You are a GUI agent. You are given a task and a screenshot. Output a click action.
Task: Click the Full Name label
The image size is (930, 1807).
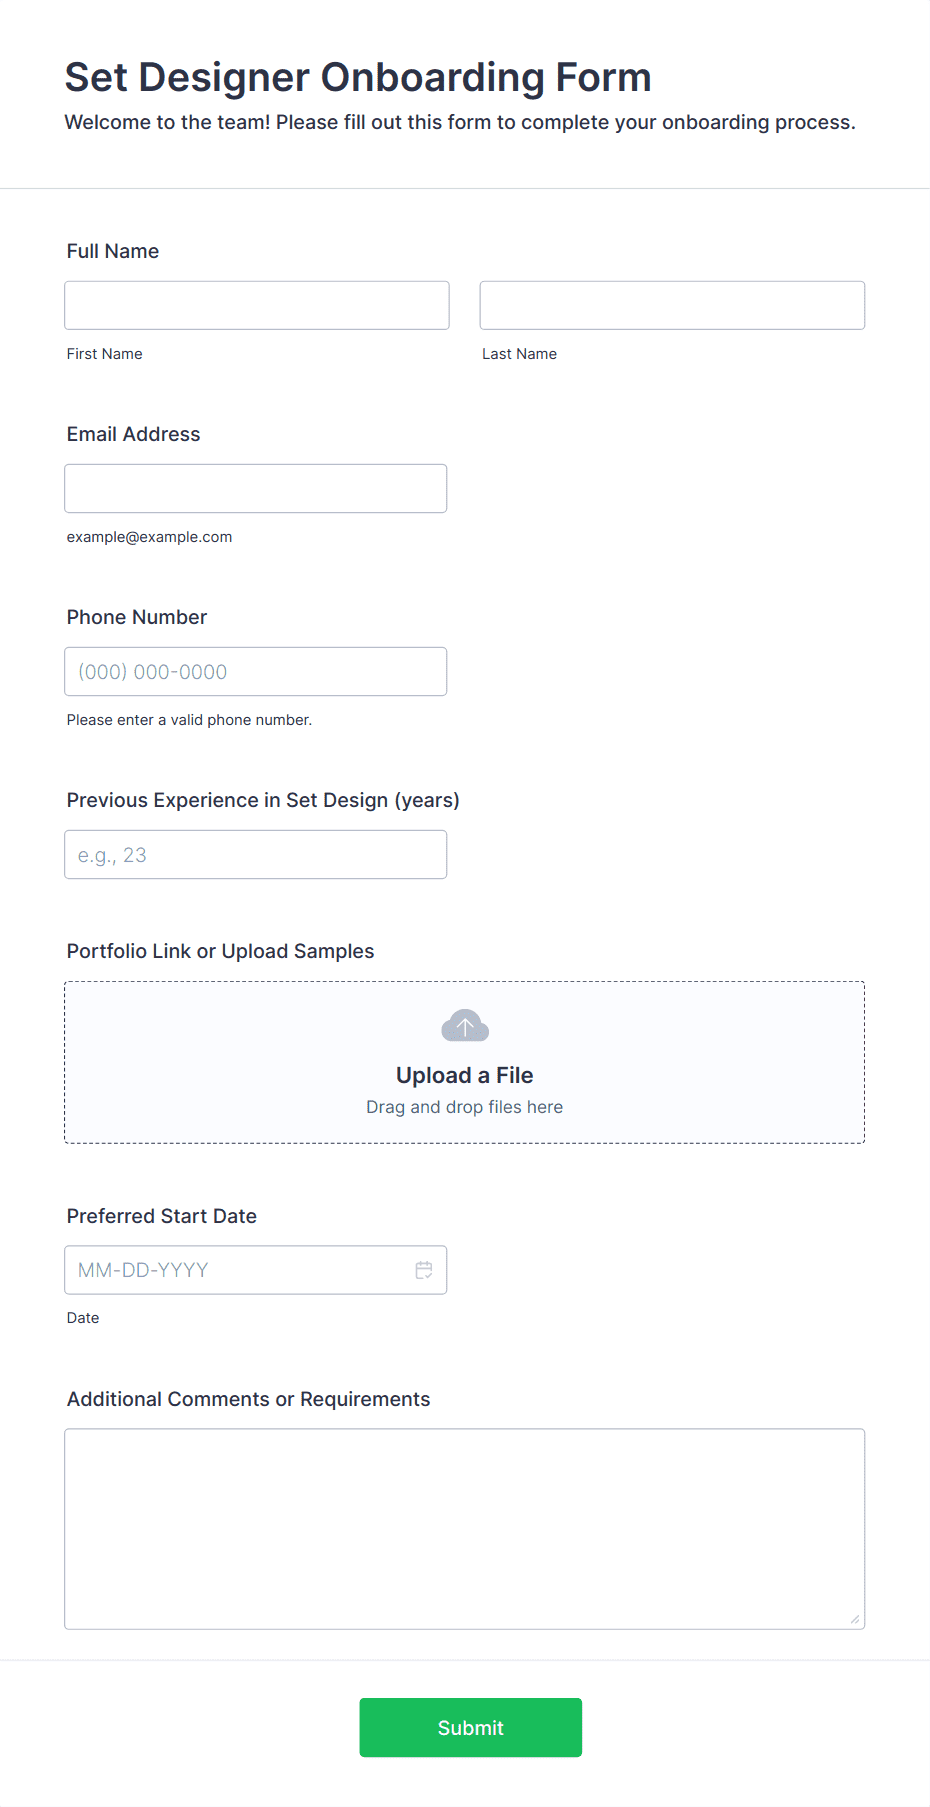click(113, 251)
